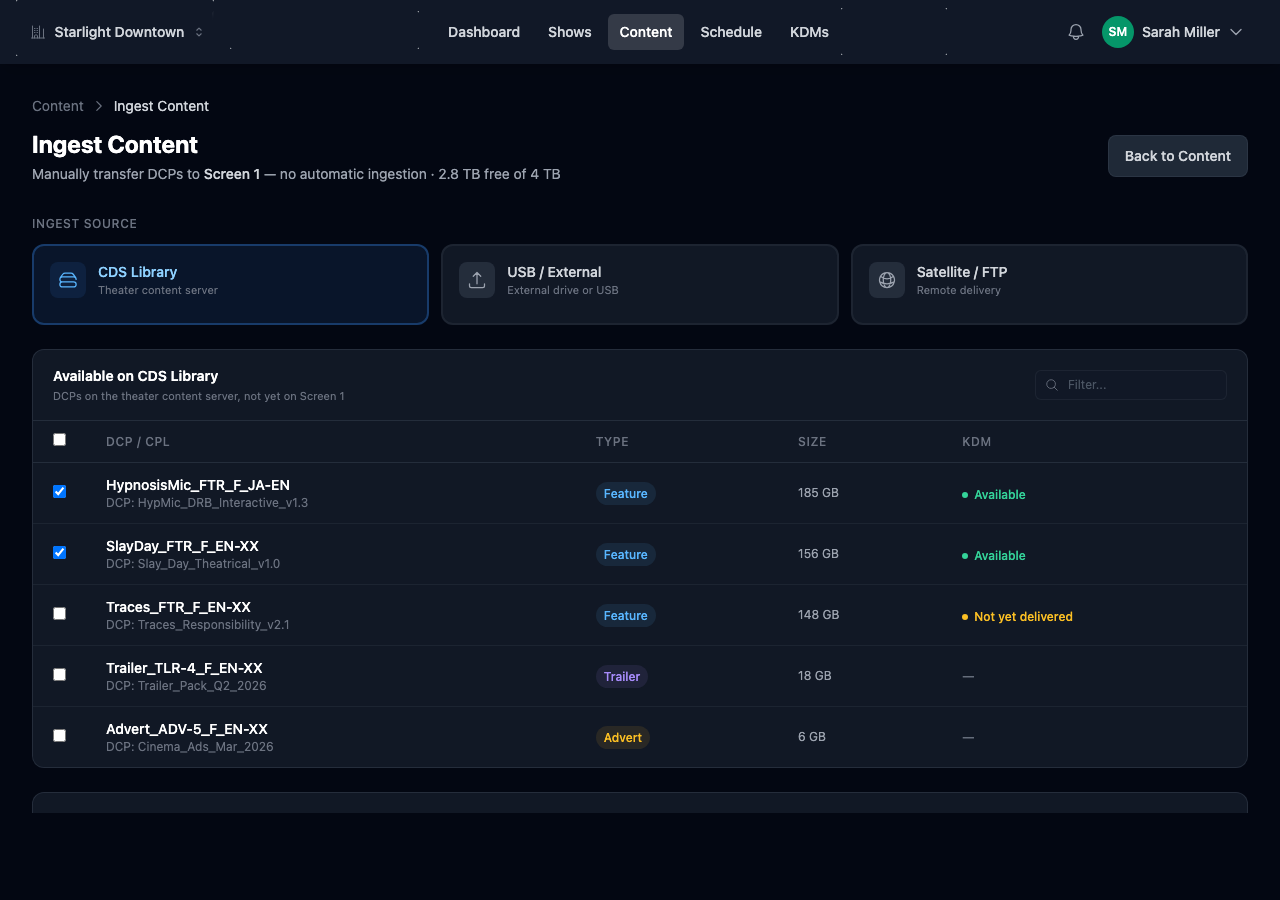This screenshot has width=1280, height=900.
Task: Go to the Schedule tab
Action: tap(731, 32)
